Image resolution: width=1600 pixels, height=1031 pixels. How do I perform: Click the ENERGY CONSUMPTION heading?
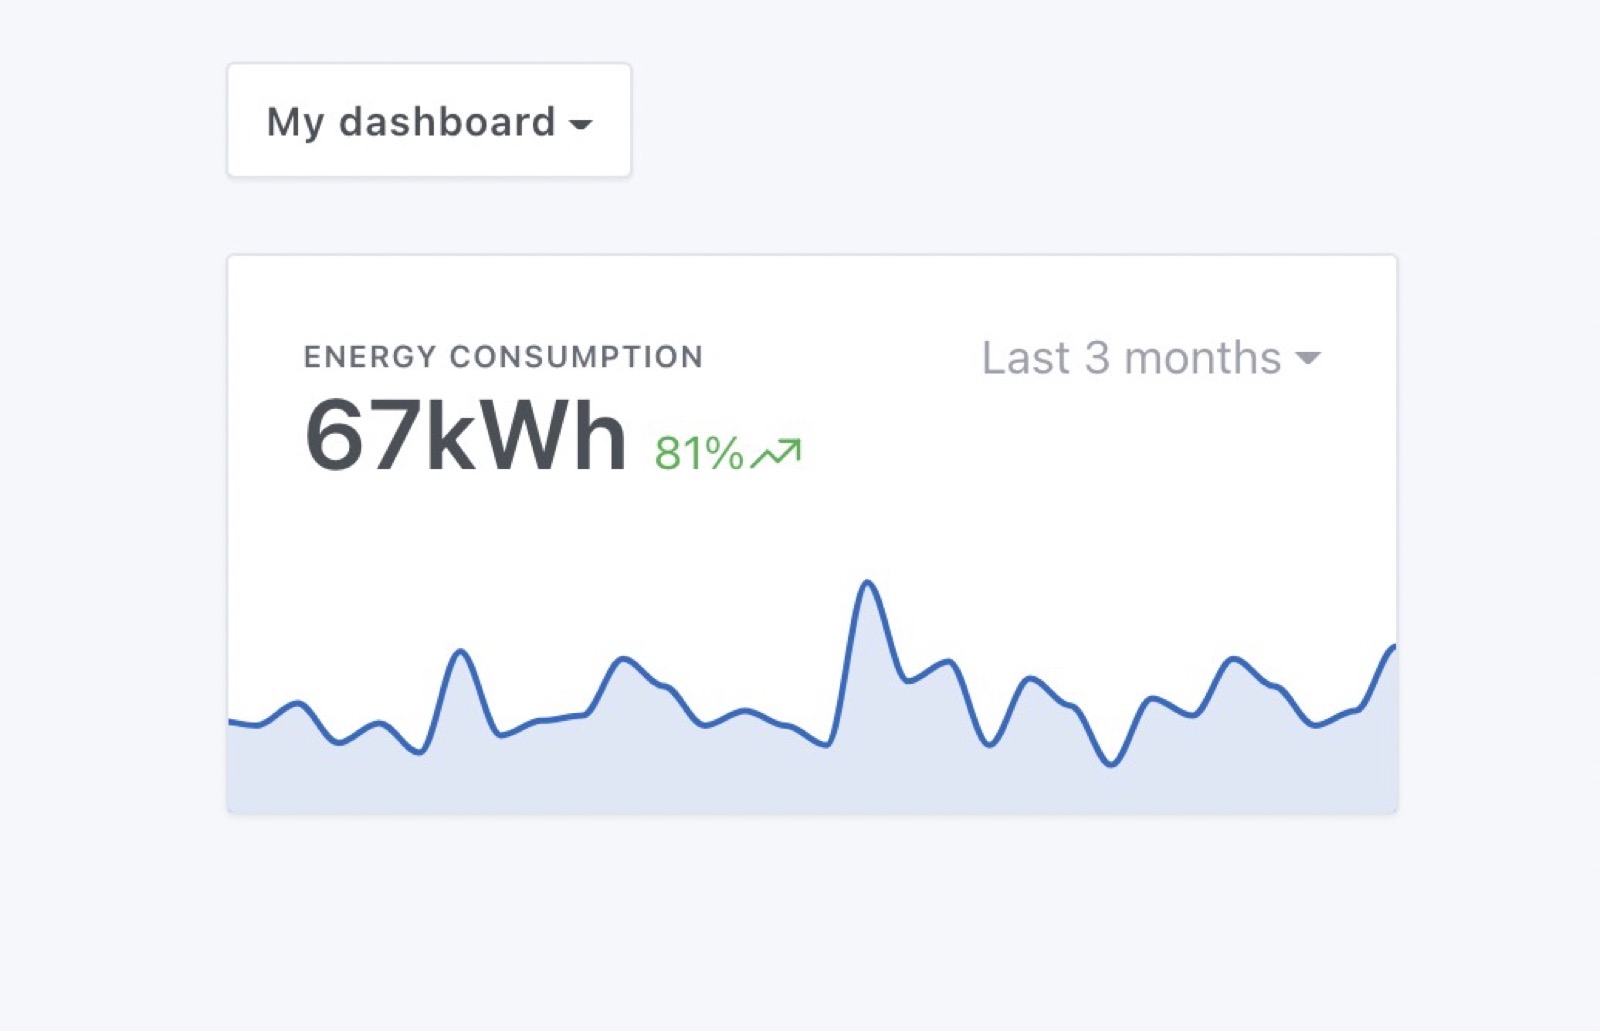(503, 357)
